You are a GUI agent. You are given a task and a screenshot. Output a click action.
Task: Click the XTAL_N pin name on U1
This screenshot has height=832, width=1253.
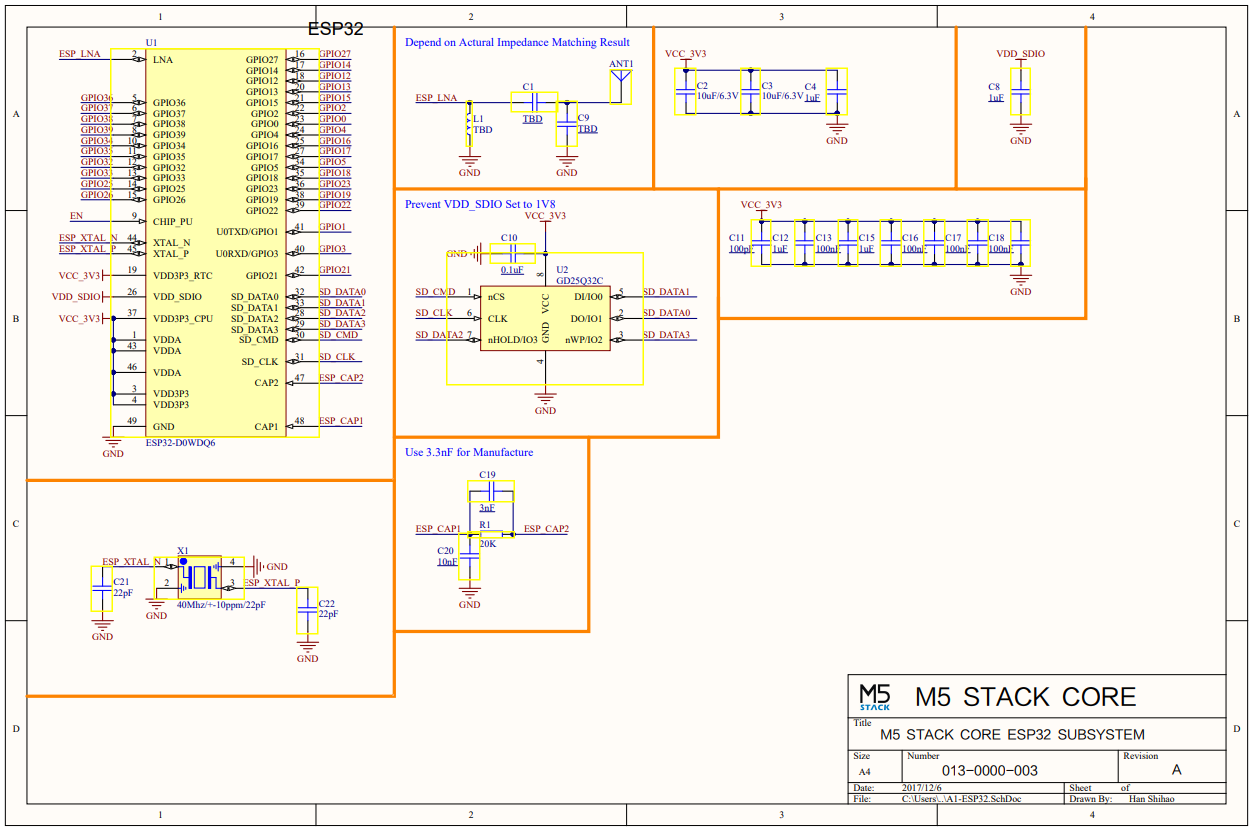pyautogui.click(x=172, y=243)
